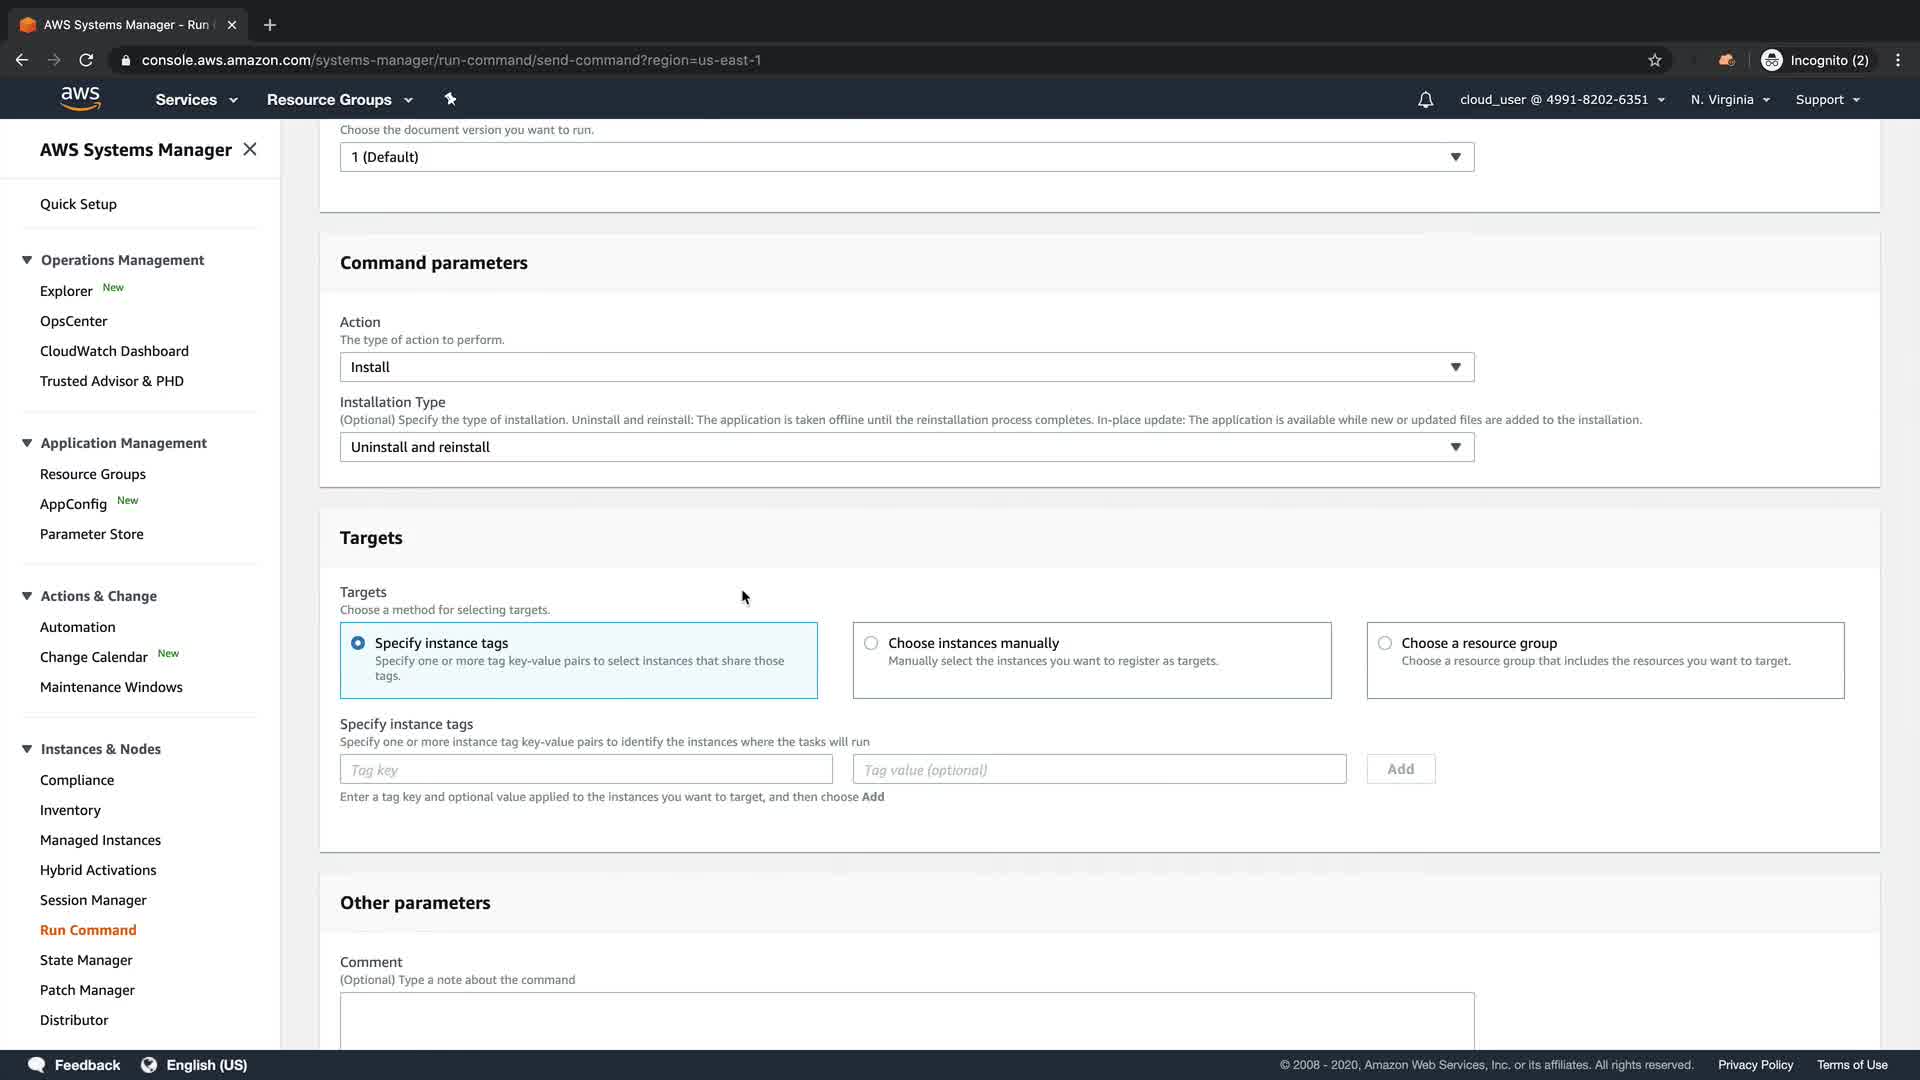The width and height of the screenshot is (1920, 1080).
Task: Open the Installation Type dropdown
Action: (x=906, y=447)
